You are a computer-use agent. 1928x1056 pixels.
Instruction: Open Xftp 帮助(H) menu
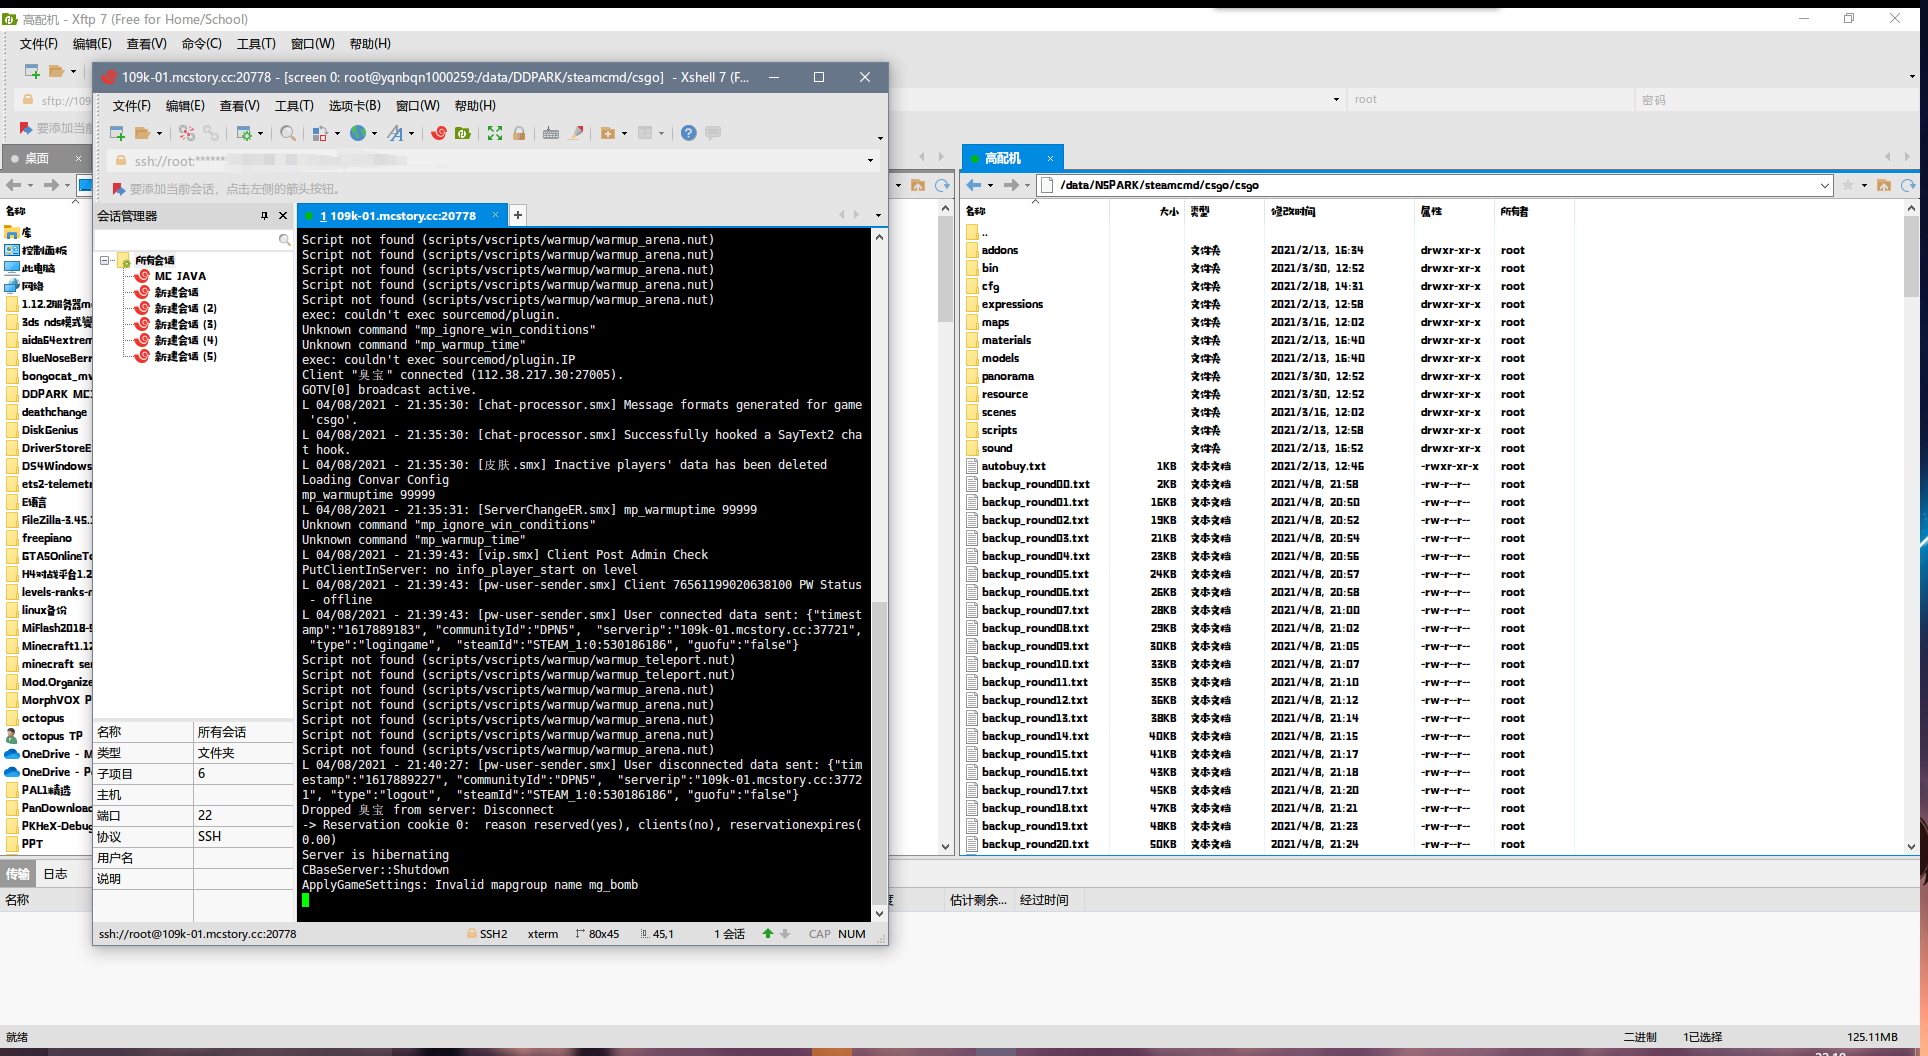coord(370,44)
